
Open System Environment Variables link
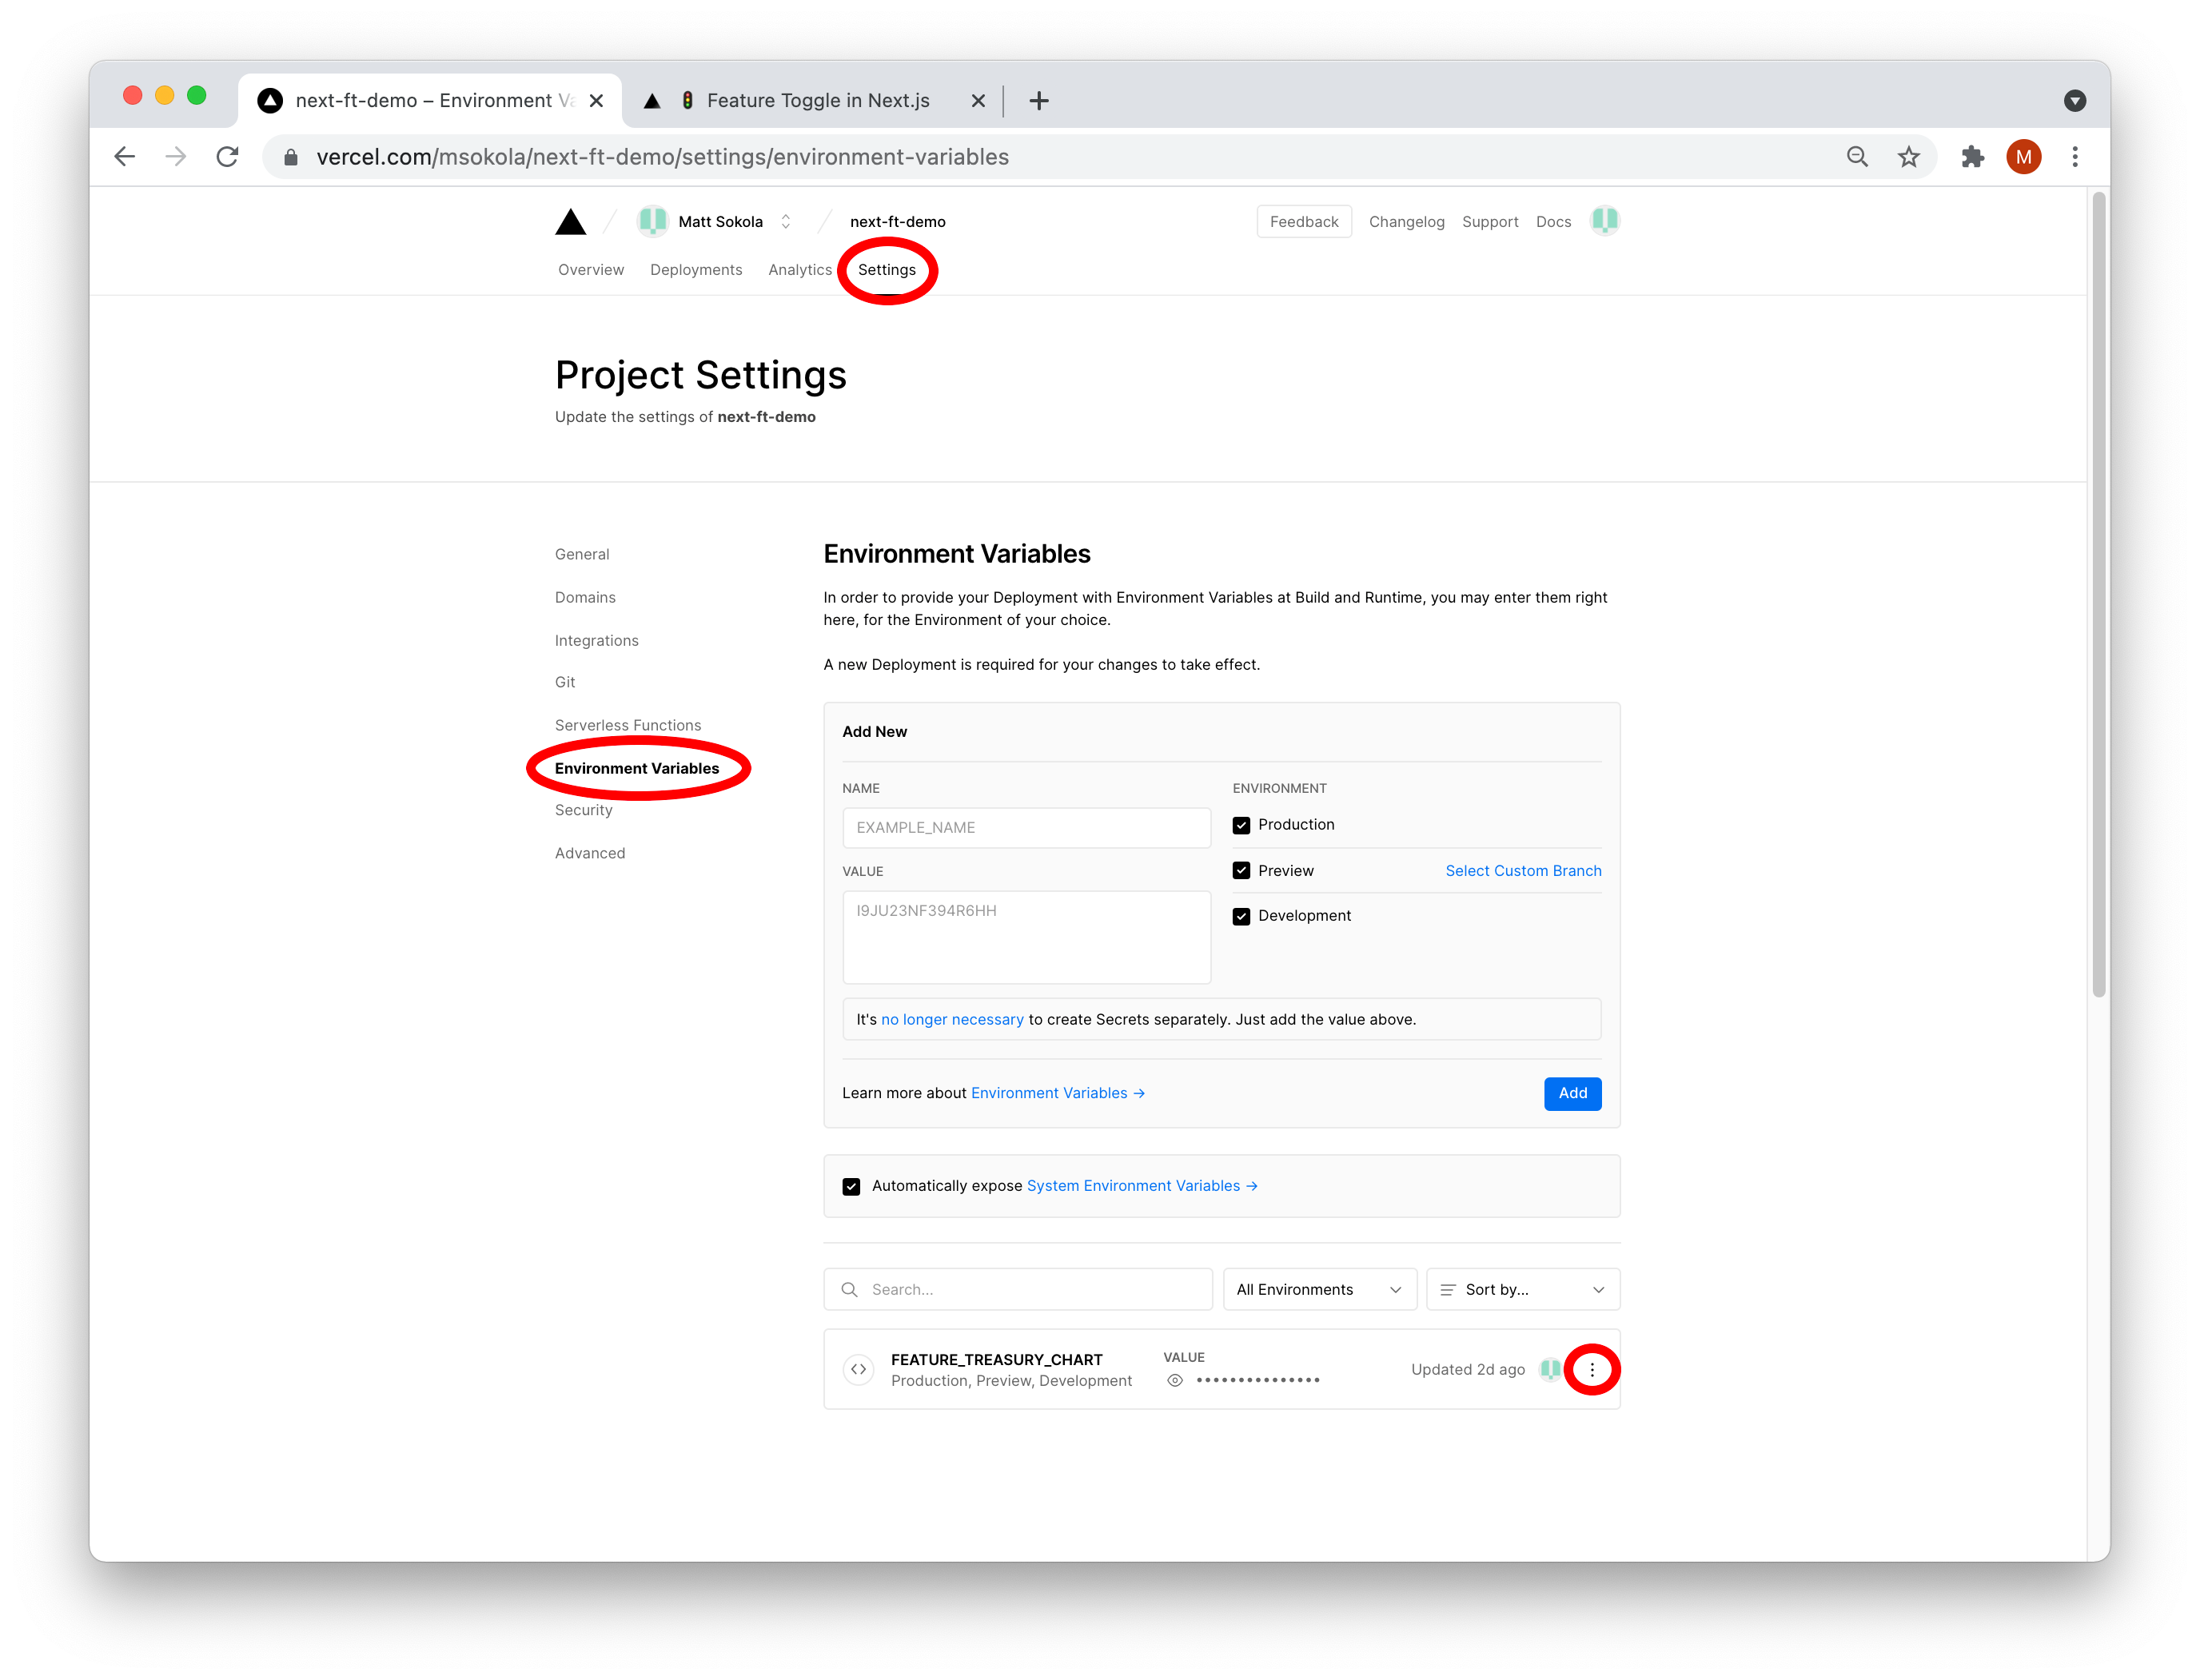point(1142,1186)
